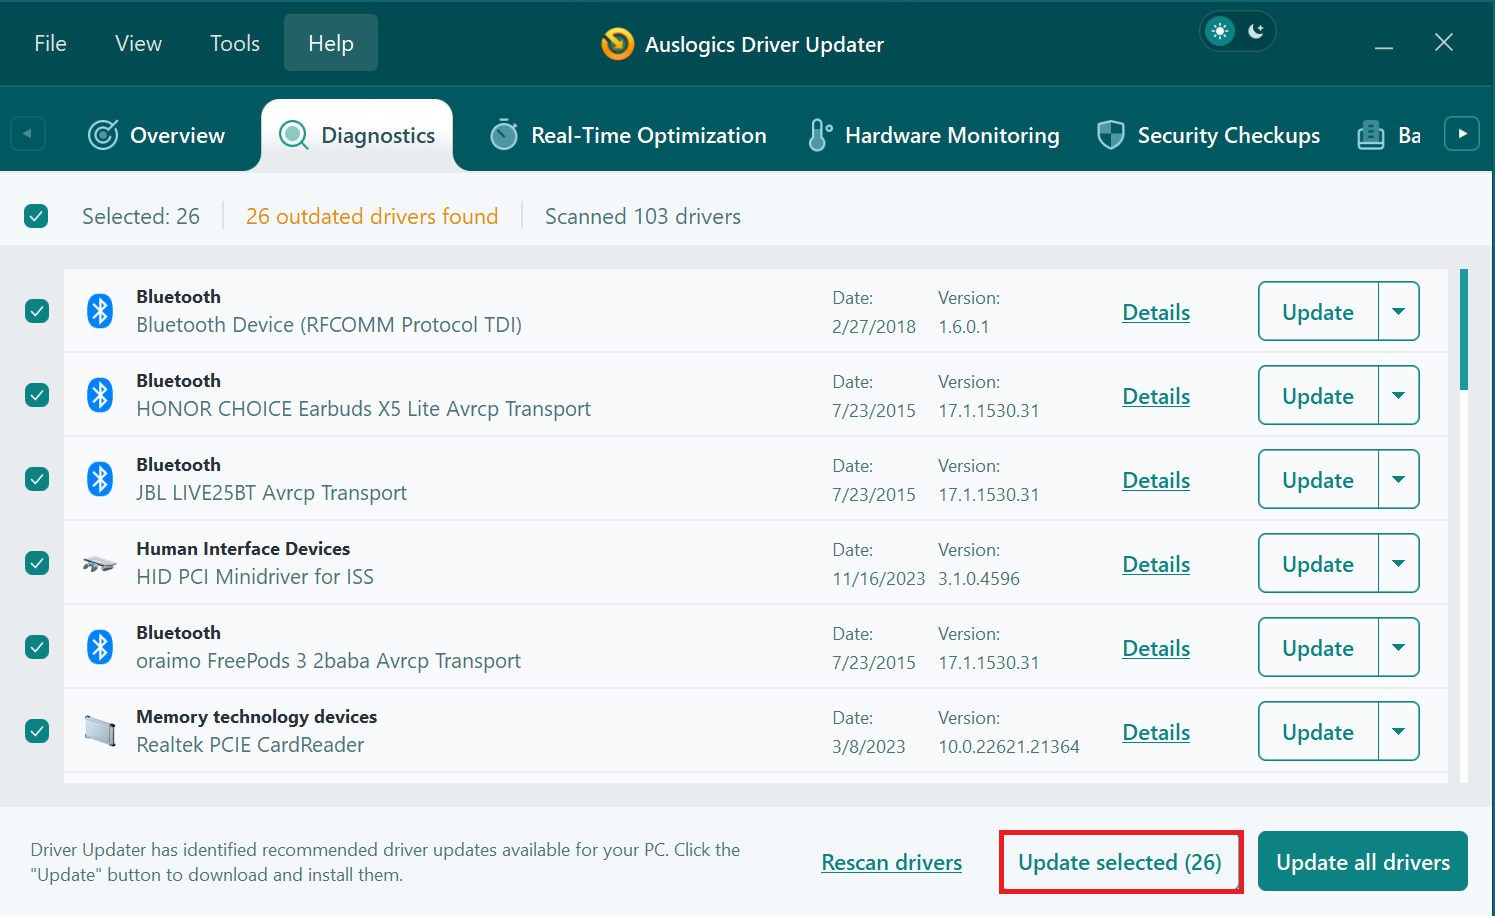Uncheck HID PCI Minidriver for ISS
Image resolution: width=1495 pixels, height=916 pixels.
pyautogui.click(x=37, y=563)
